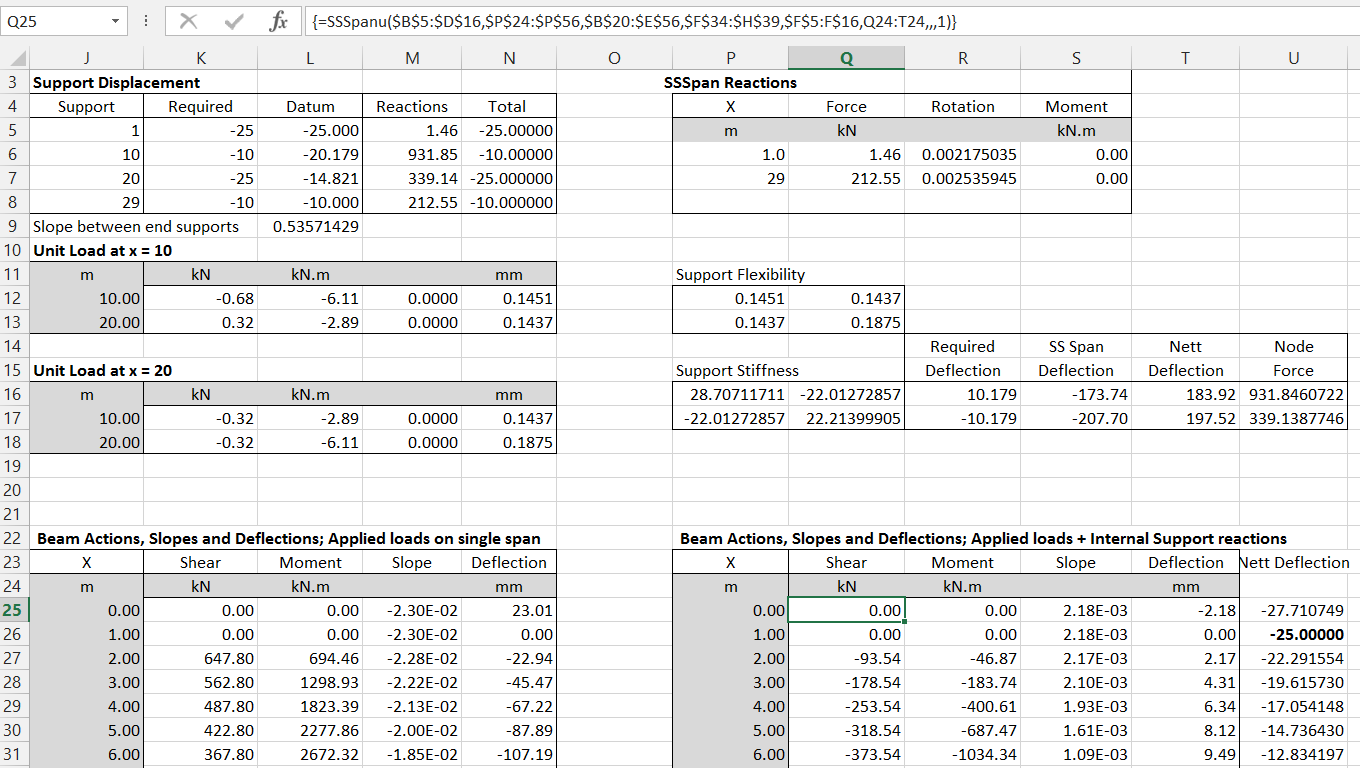1360x768 pixels.
Task: Open the Name Box dropdown arrow
Action: [x=113, y=21]
